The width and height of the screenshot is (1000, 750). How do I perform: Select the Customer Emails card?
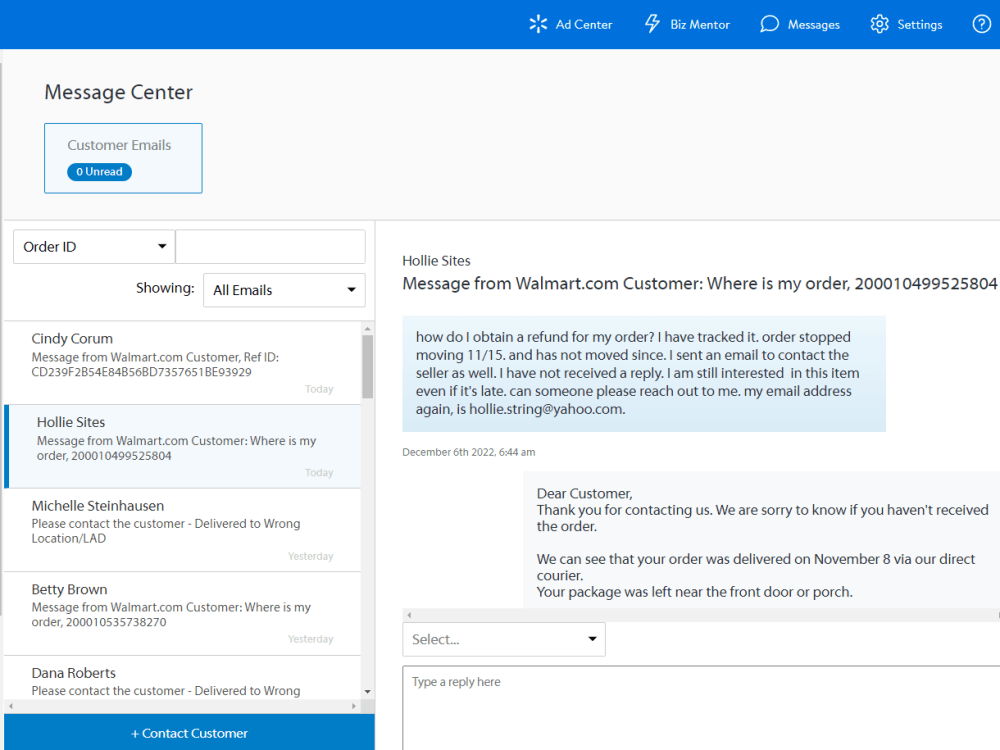(123, 158)
